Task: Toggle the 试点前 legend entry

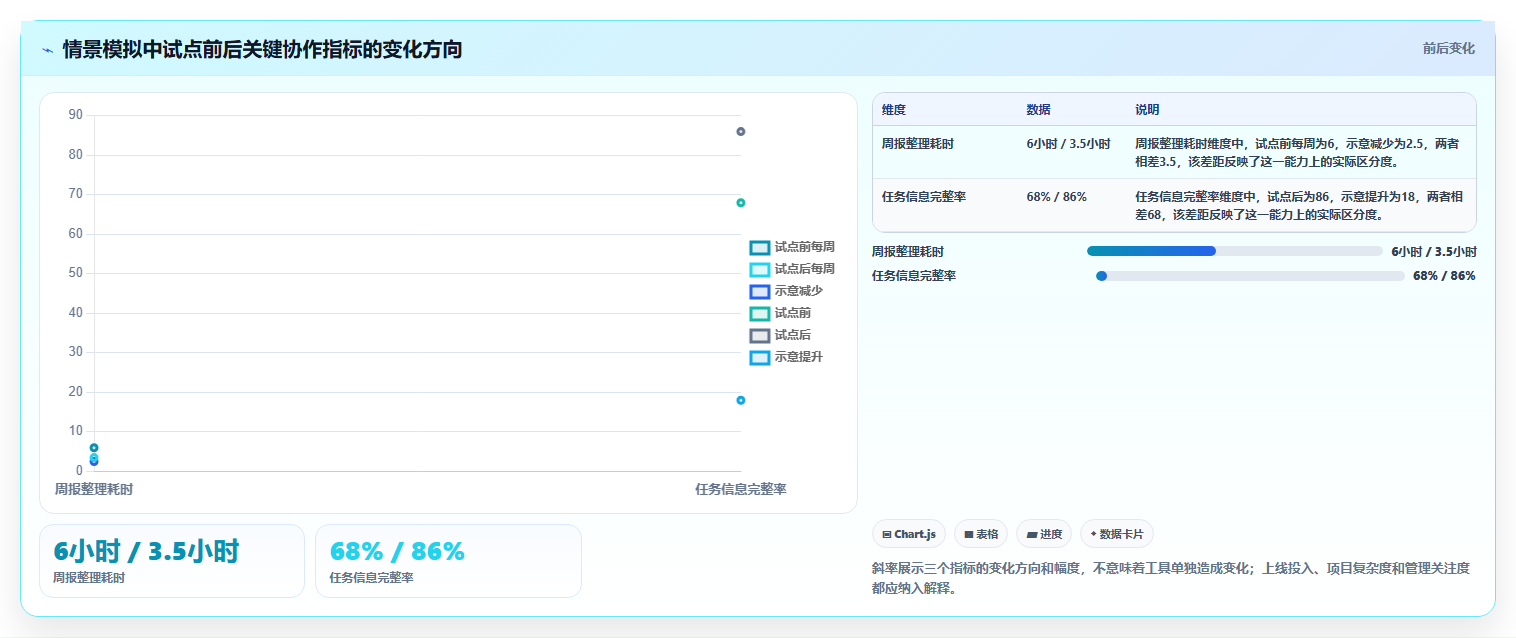Action: coord(781,313)
